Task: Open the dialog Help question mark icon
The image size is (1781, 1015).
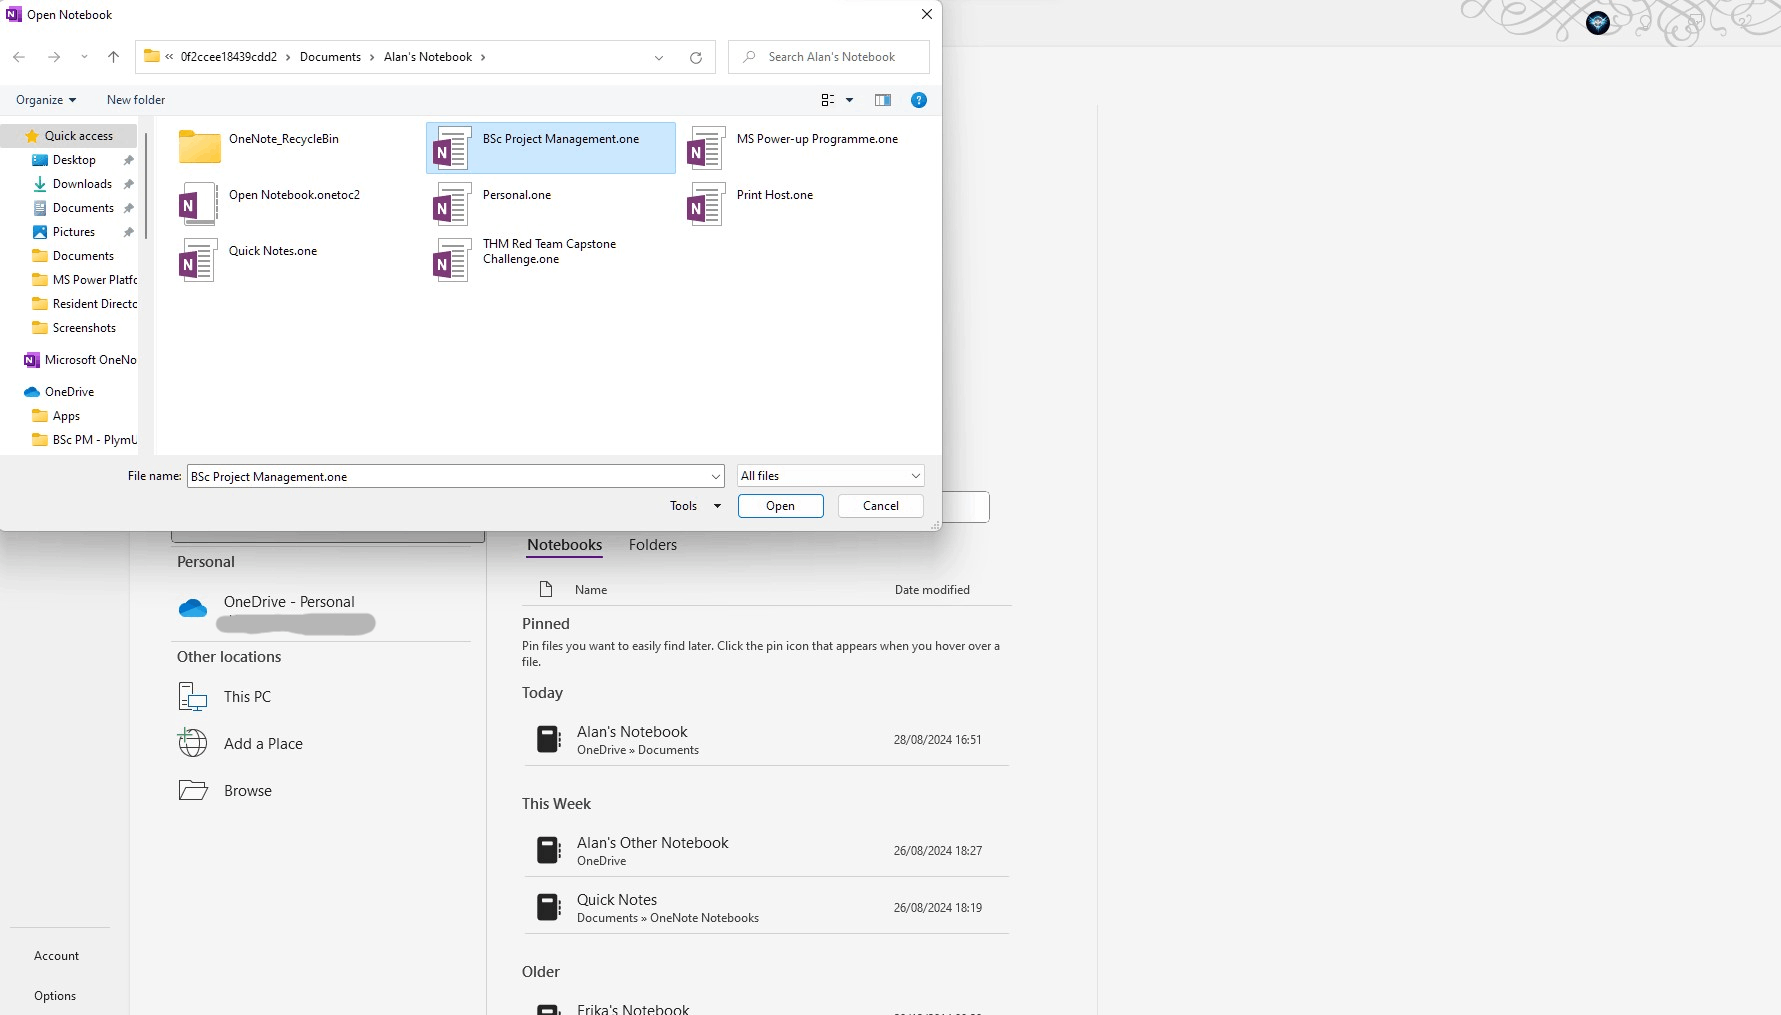Action: coord(919,100)
